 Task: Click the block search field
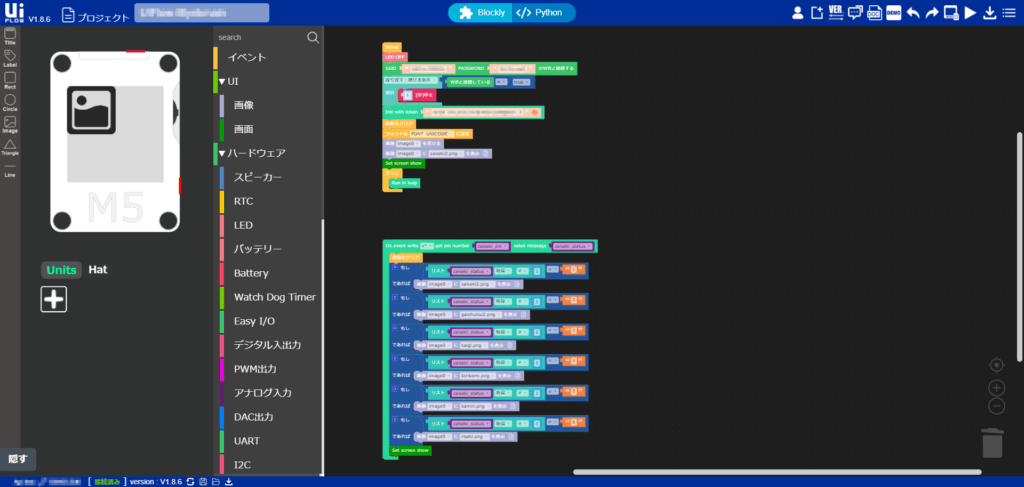click(x=260, y=37)
